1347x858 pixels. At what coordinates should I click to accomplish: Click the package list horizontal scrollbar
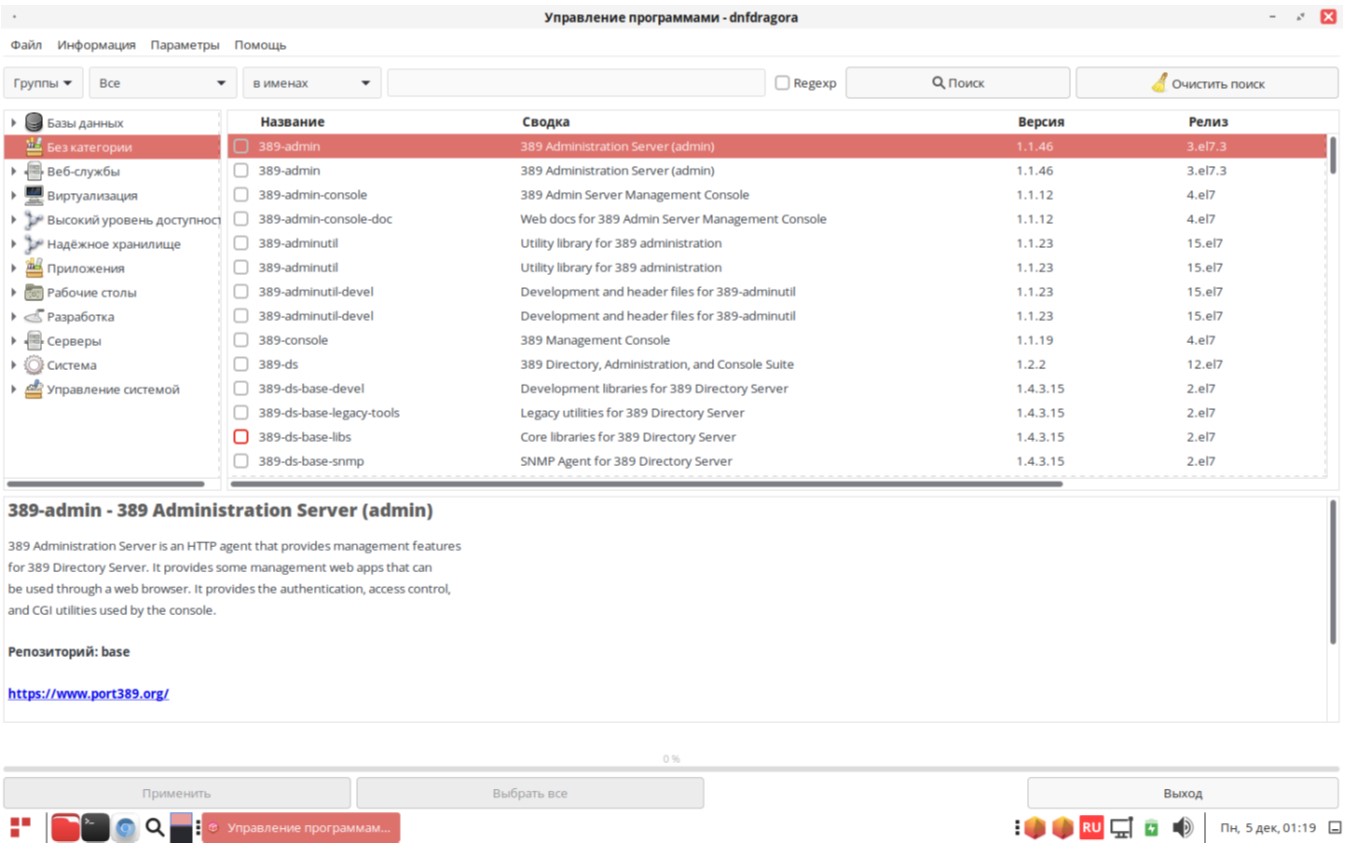pyautogui.click(x=646, y=484)
